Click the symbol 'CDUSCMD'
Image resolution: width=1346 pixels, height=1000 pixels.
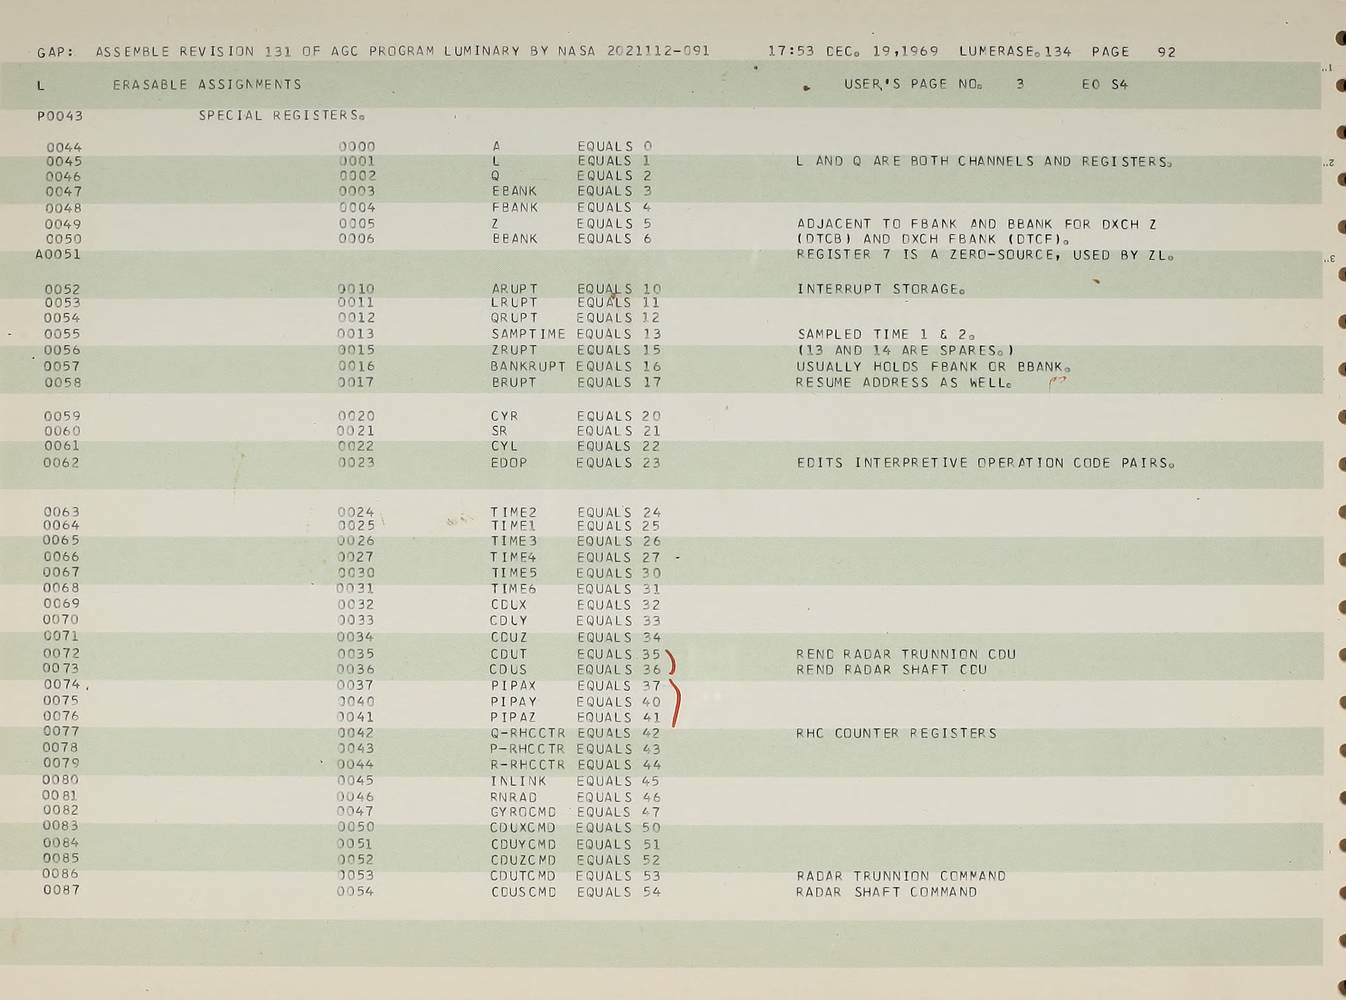[523, 892]
